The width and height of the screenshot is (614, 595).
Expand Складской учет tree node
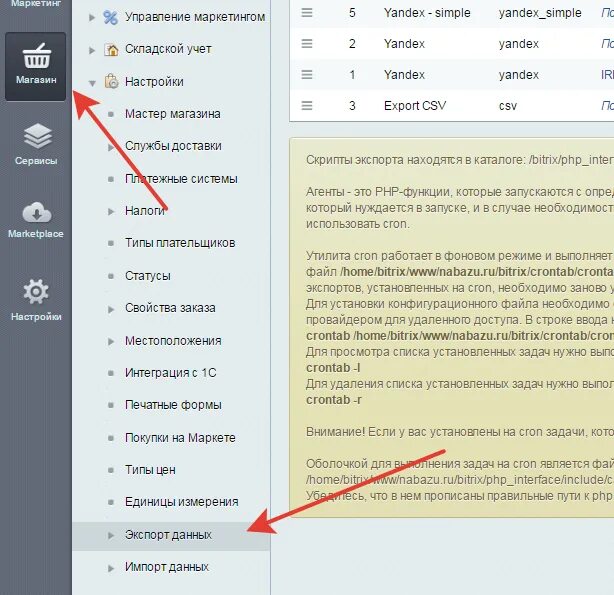point(92,50)
